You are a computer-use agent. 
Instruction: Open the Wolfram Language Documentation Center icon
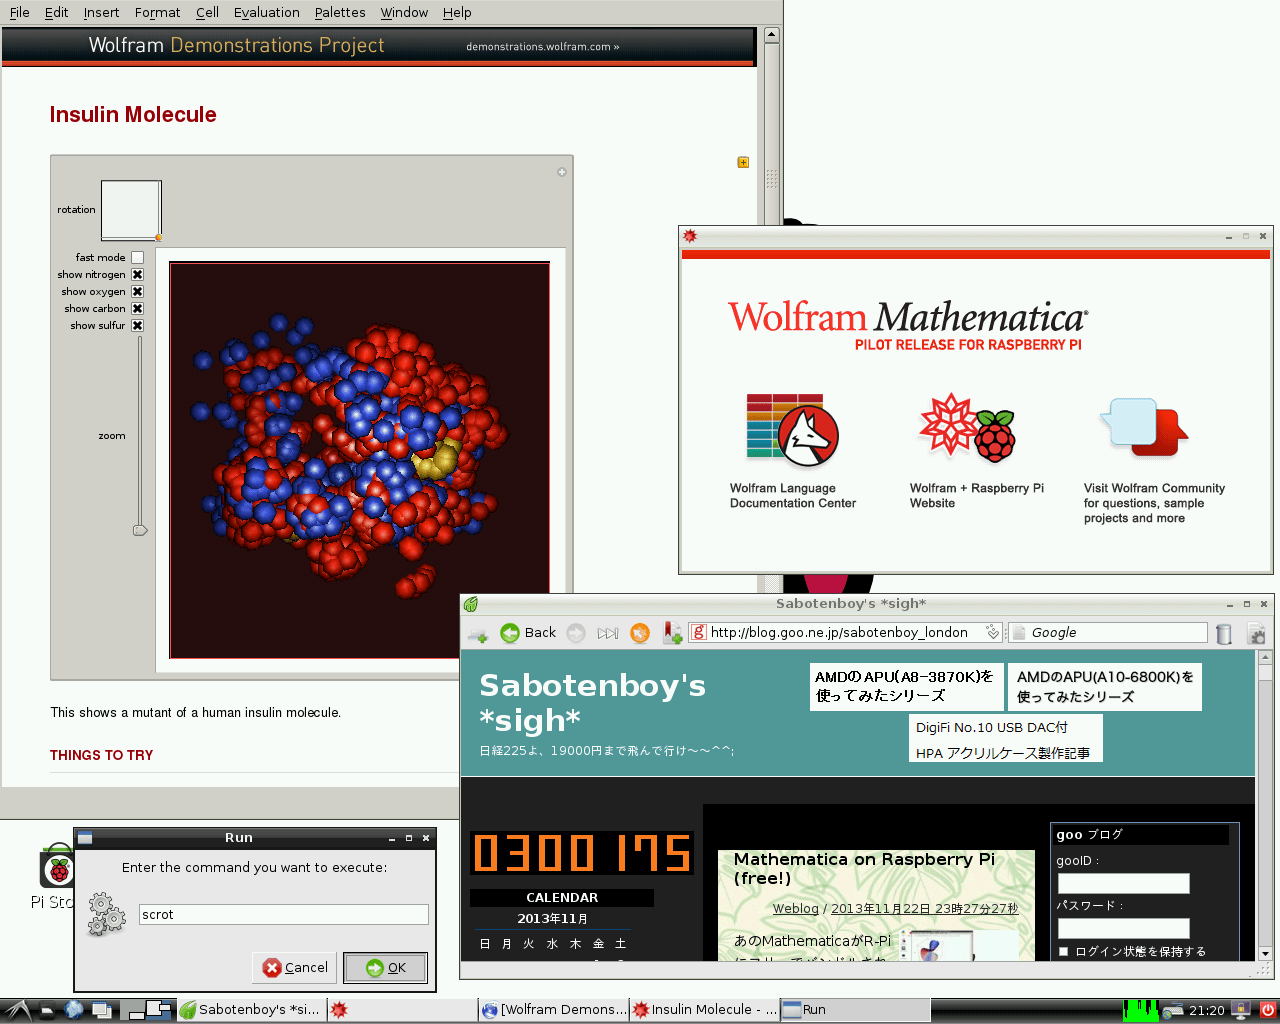click(792, 430)
